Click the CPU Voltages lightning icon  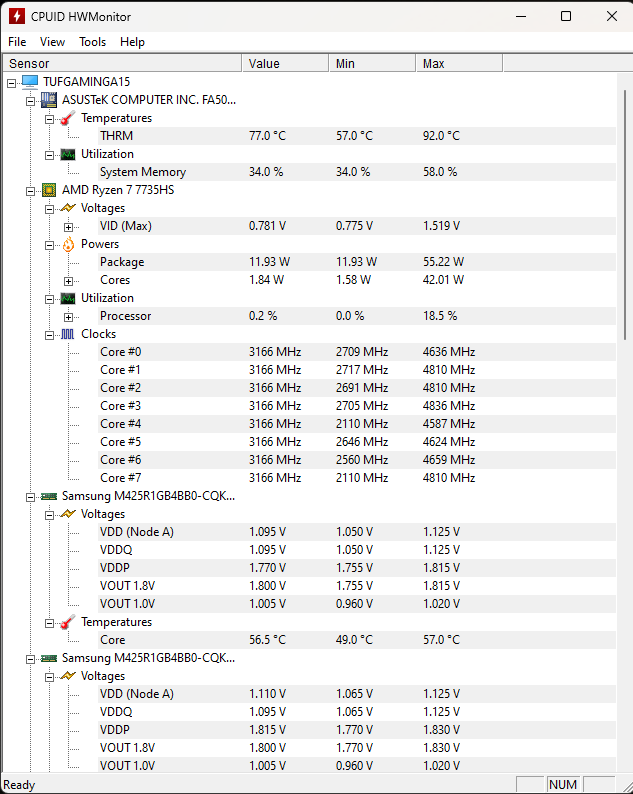68,208
